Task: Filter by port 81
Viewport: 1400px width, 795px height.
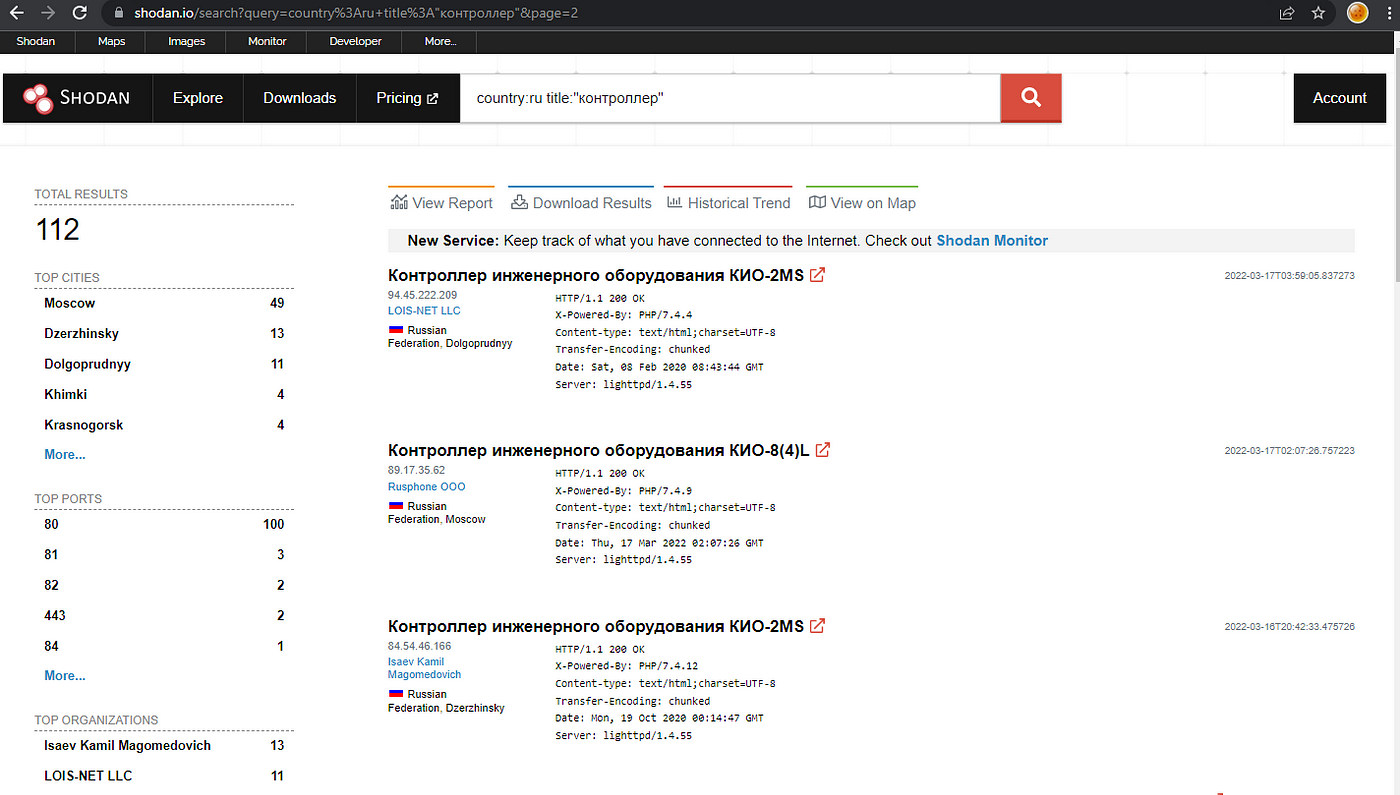Action: (51, 554)
